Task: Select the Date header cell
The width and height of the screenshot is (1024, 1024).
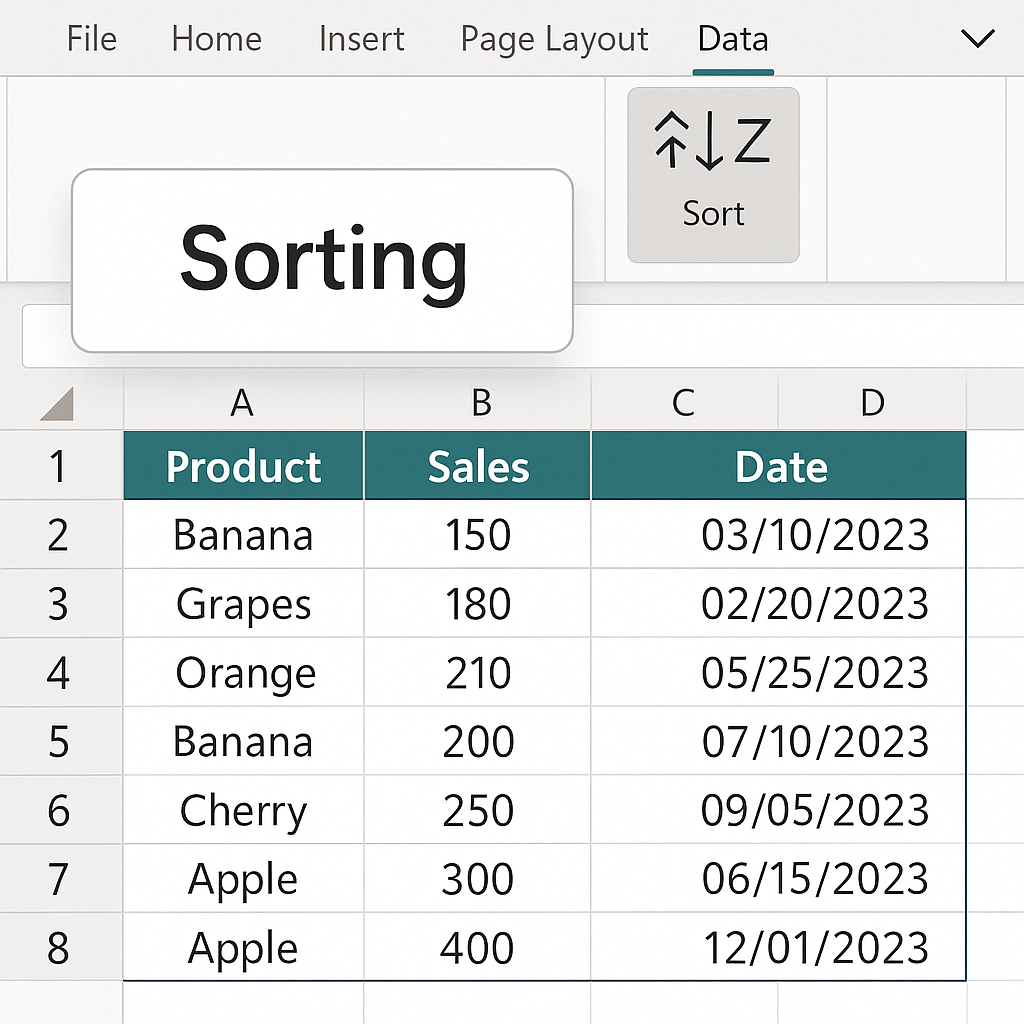Action: (780, 467)
